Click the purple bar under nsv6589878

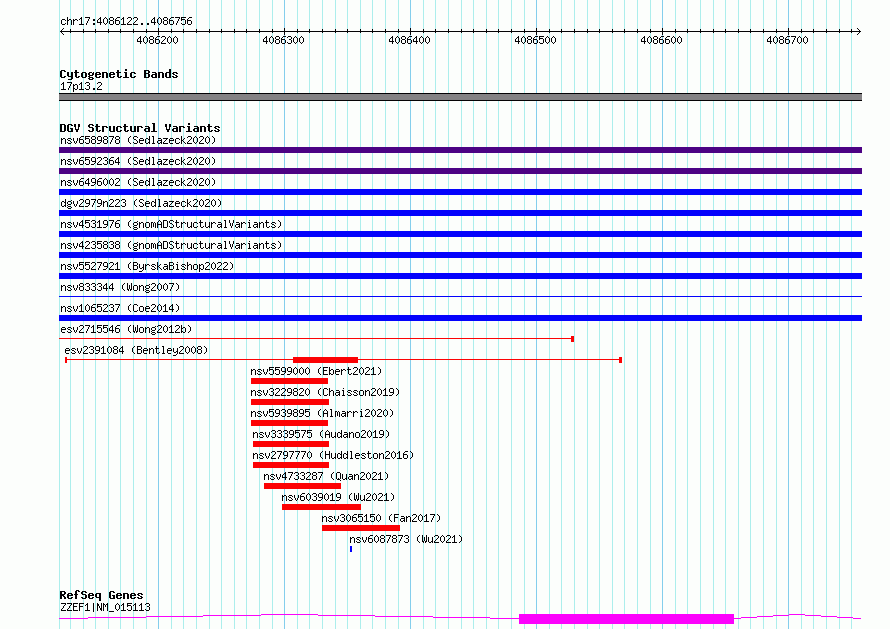click(460, 150)
